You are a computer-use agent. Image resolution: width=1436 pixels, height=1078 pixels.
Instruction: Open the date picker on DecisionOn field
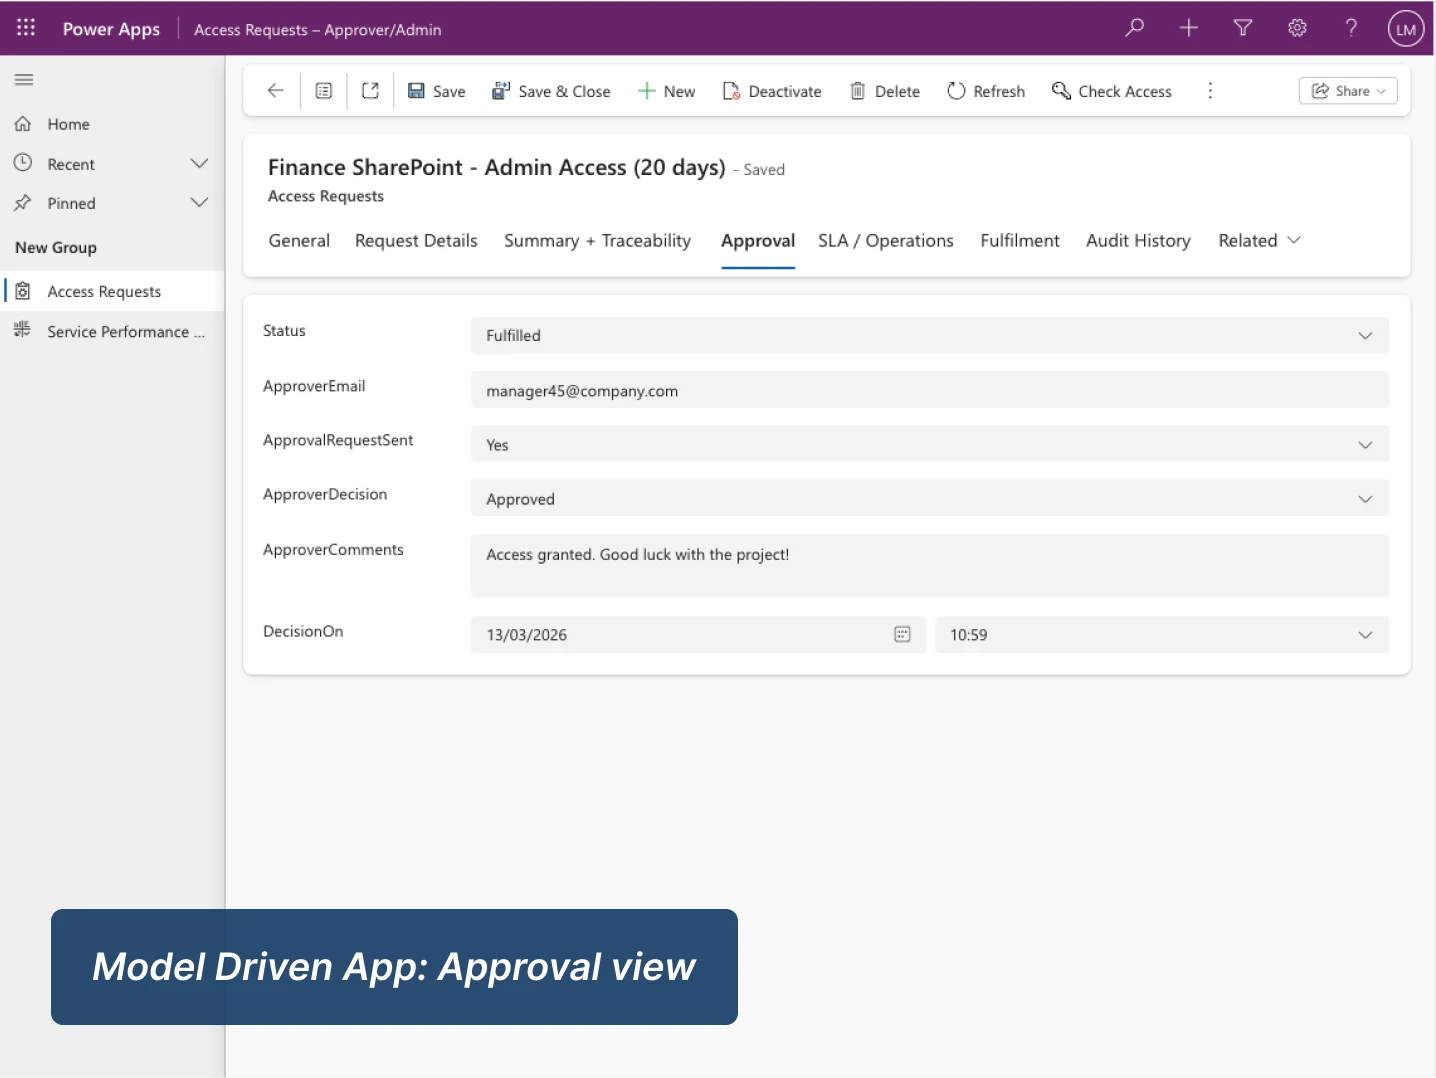[902, 634]
